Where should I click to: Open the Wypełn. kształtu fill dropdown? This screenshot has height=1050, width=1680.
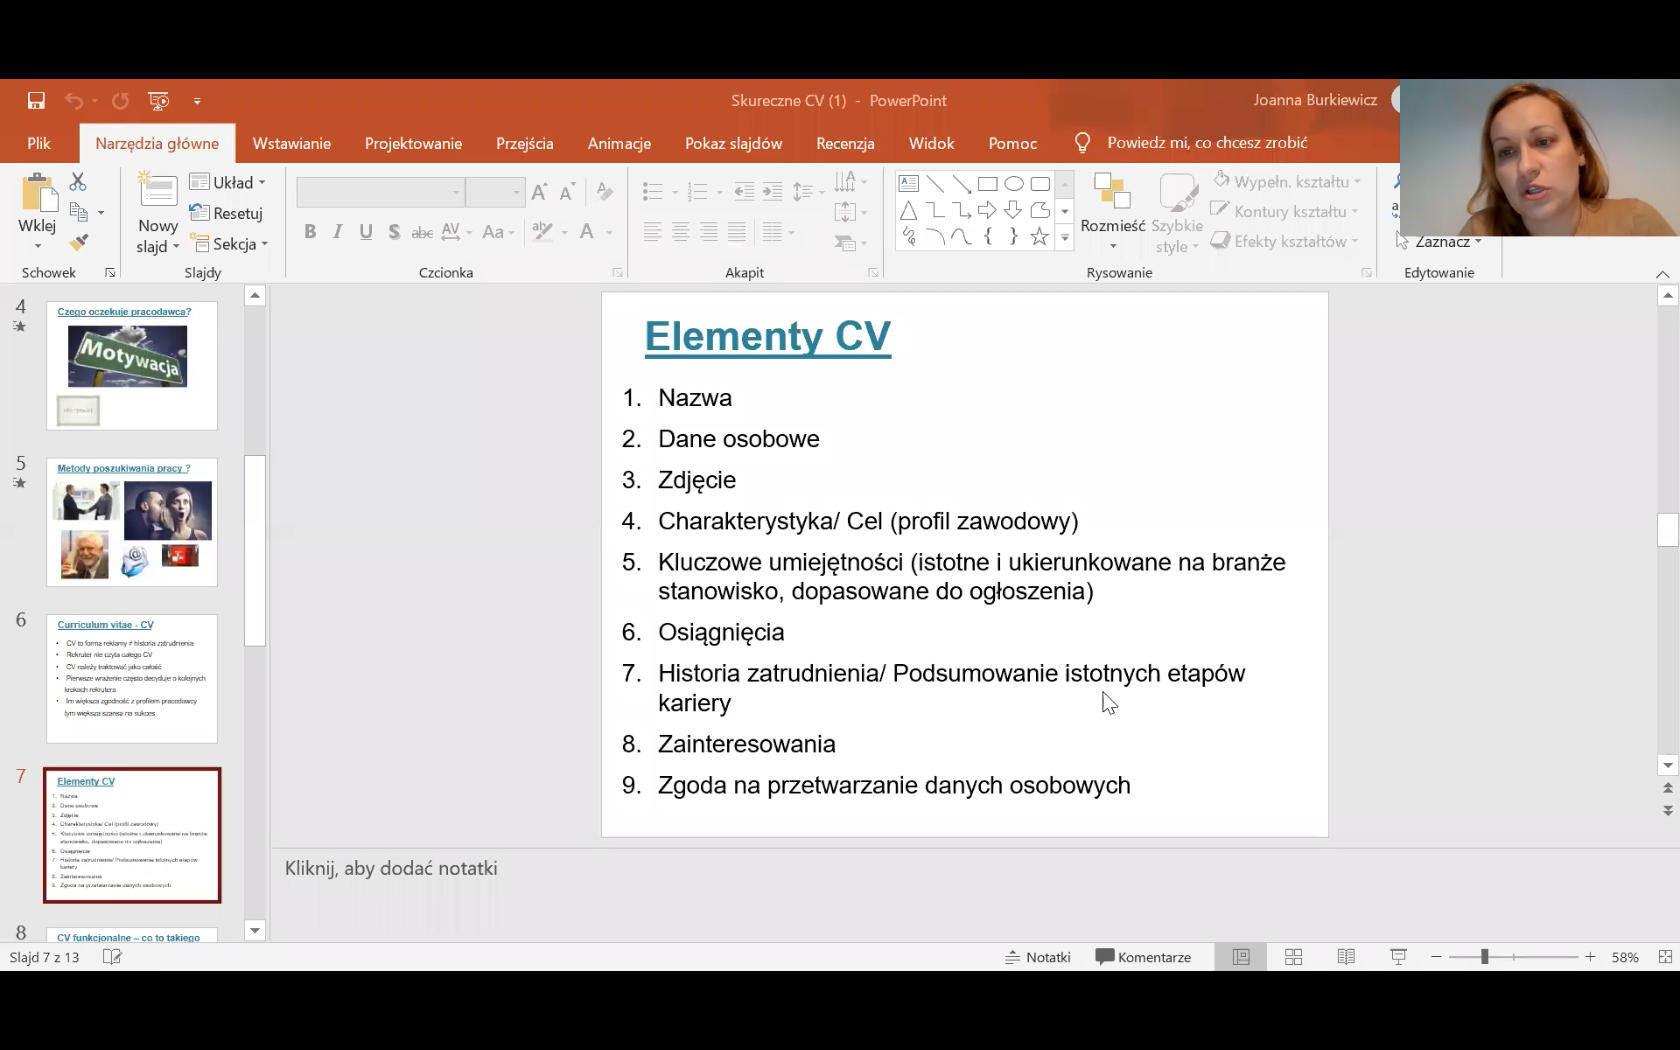[1287, 181]
